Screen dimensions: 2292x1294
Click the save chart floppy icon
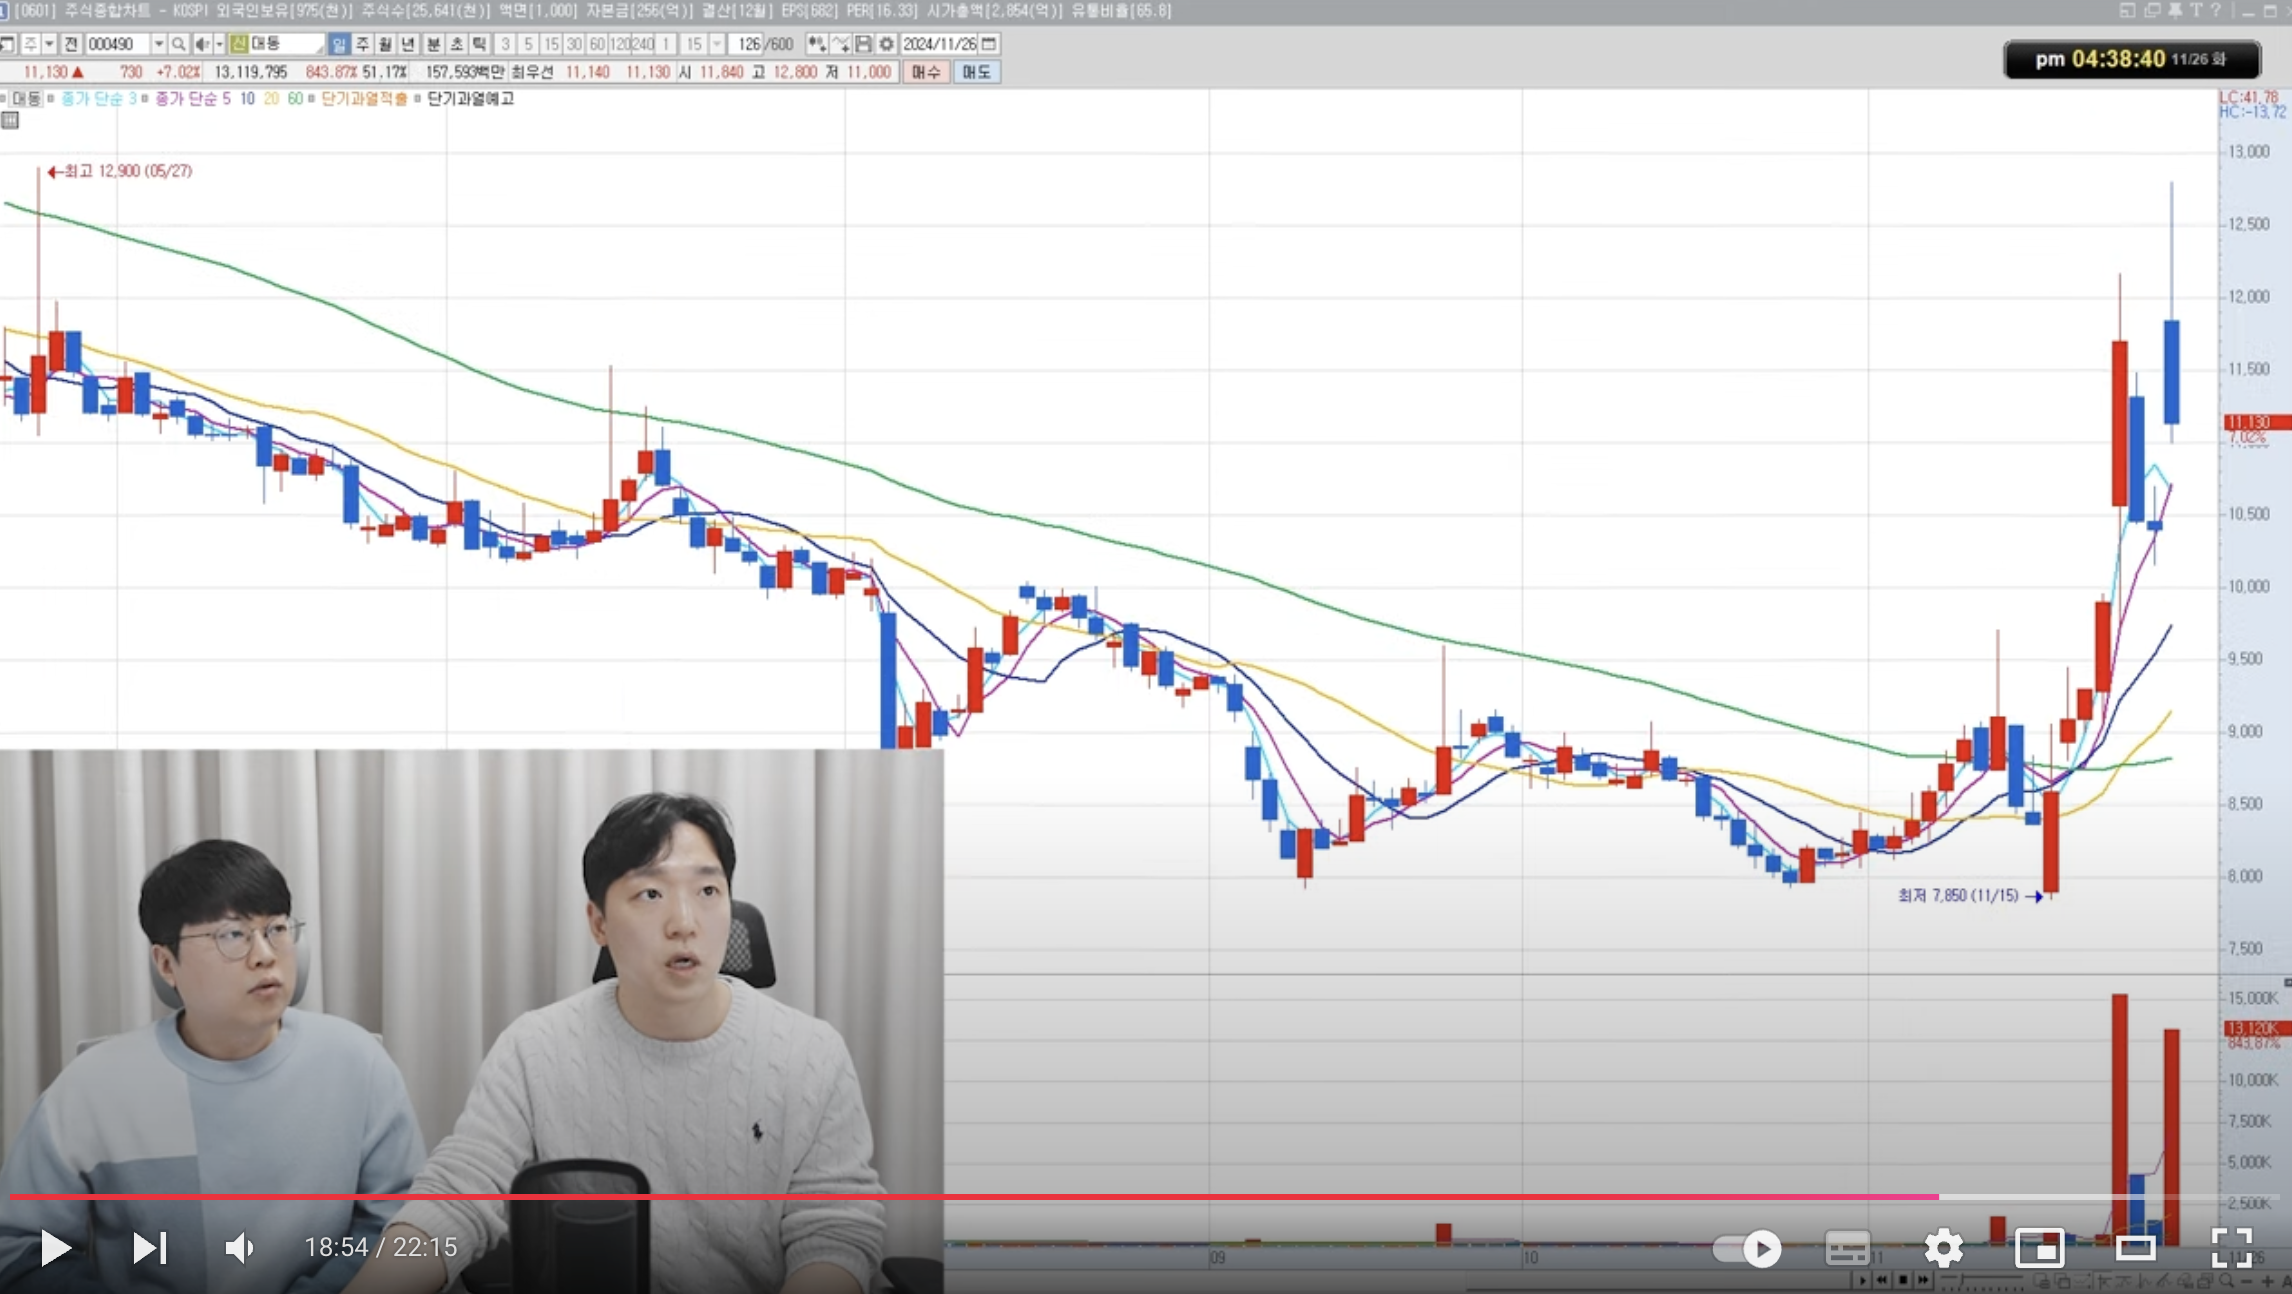point(863,44)
